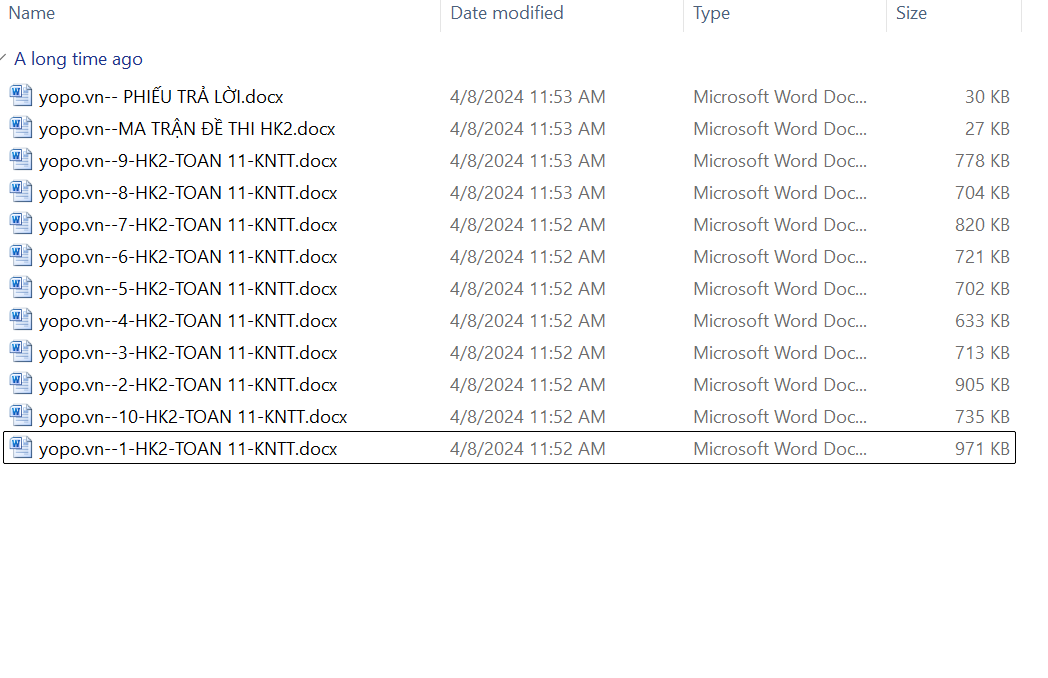Click Word icon beside 7-HK2-TOAN 11-KNTT.docx
The width and height of the screenshot is (1048, 678).
coord(21,224)
